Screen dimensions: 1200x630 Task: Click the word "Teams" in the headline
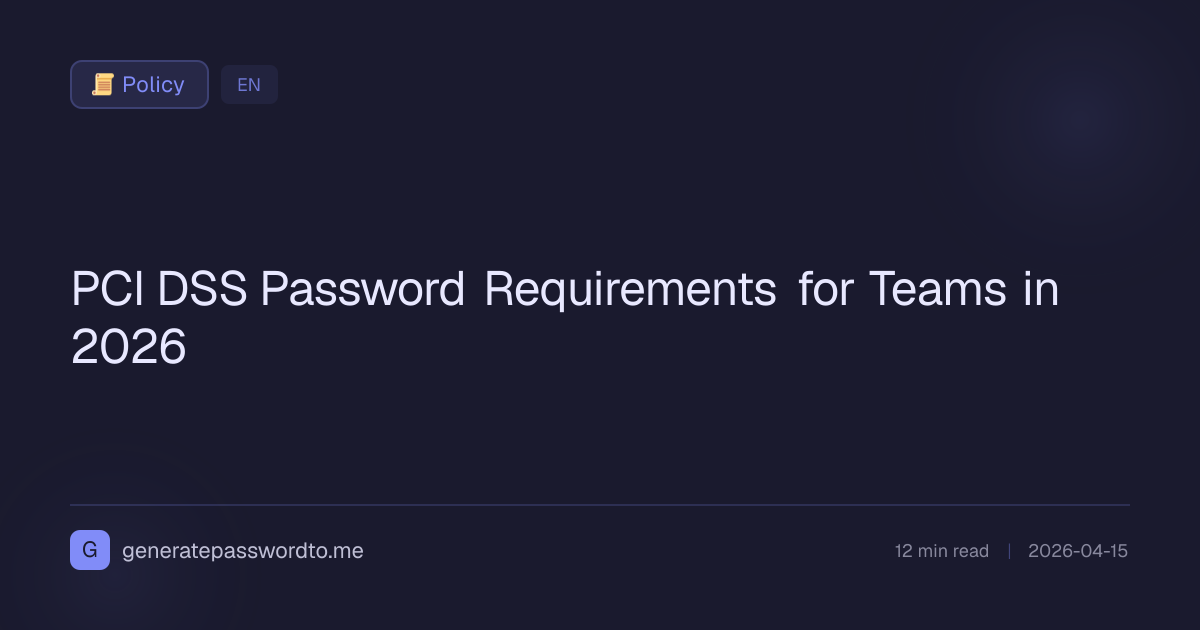(937, 290)
